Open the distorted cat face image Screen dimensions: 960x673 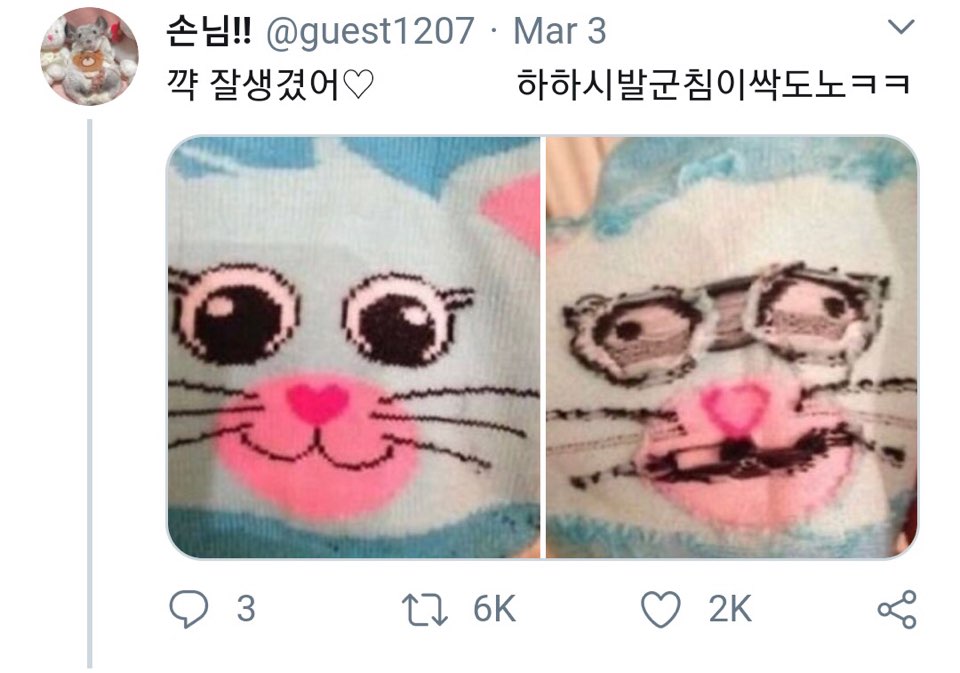point(732,347)
